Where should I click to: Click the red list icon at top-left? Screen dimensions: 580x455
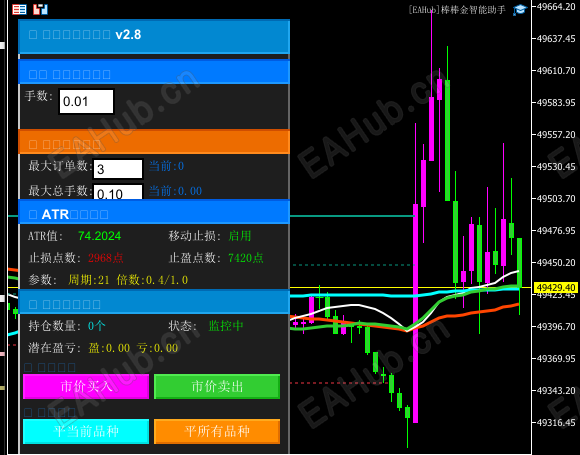pyautogui.click(x=19, y=10)
